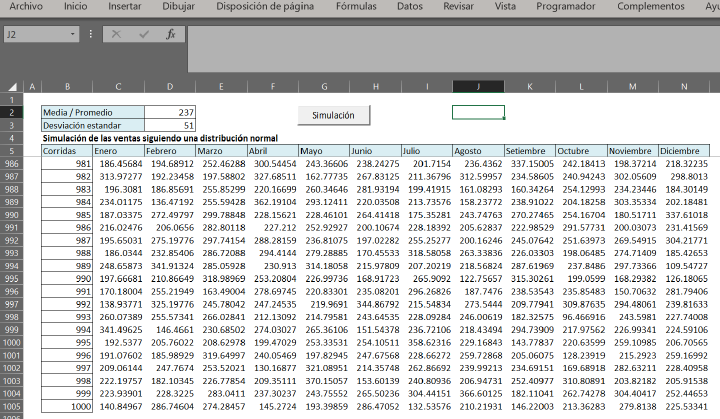The width and height of the screenshot is (720, 419).
Task: Open the Archivo menu
Action: tap(25, 6)
